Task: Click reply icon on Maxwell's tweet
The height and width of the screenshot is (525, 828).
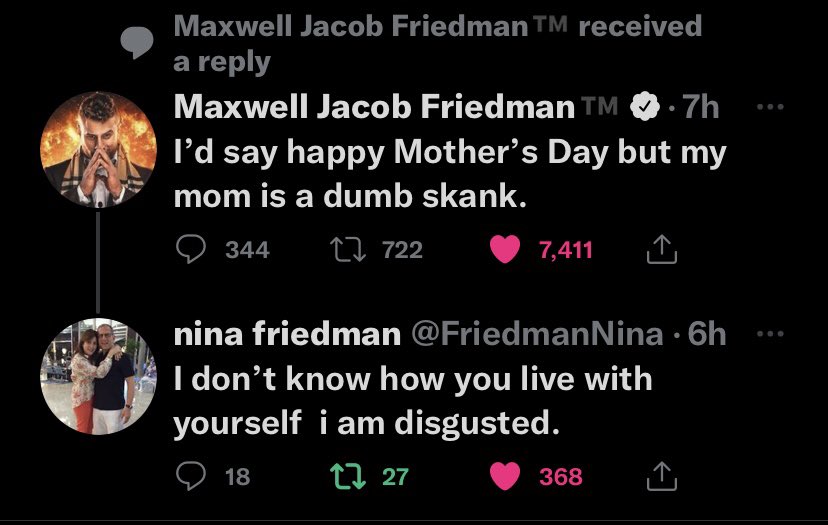Action: pyautogui.click(x=191, y=249)
